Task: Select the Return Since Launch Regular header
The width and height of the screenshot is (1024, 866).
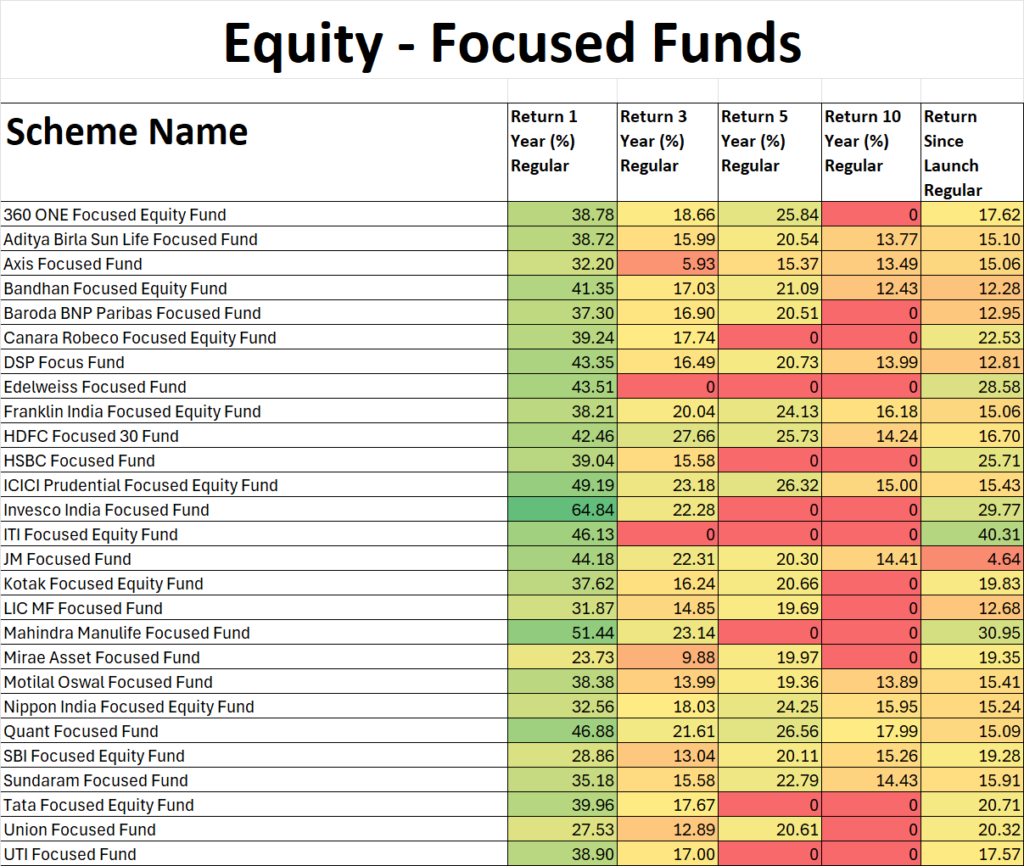Action: [x=972, y=152]
